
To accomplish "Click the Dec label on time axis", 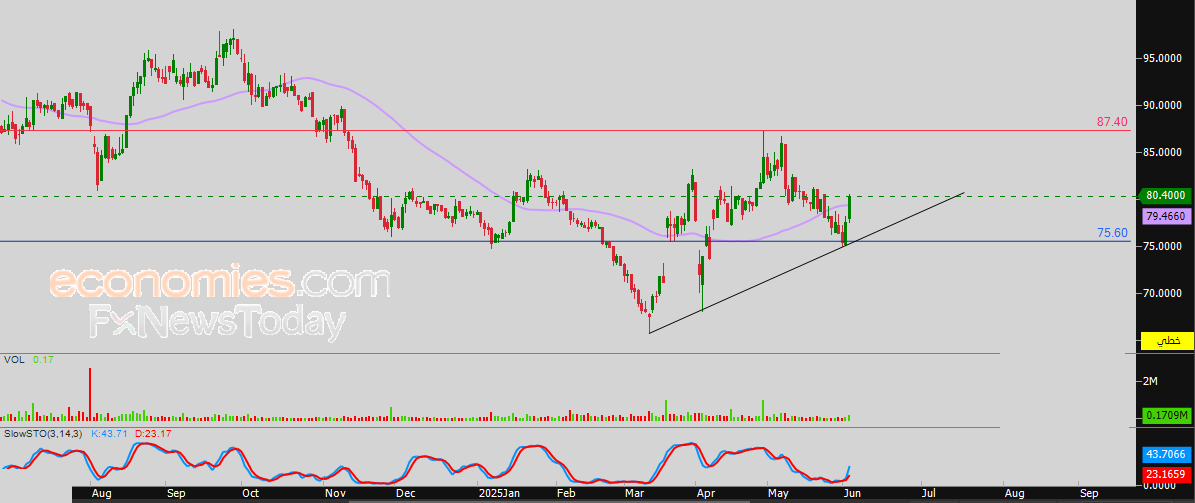I will click(405, 494).
